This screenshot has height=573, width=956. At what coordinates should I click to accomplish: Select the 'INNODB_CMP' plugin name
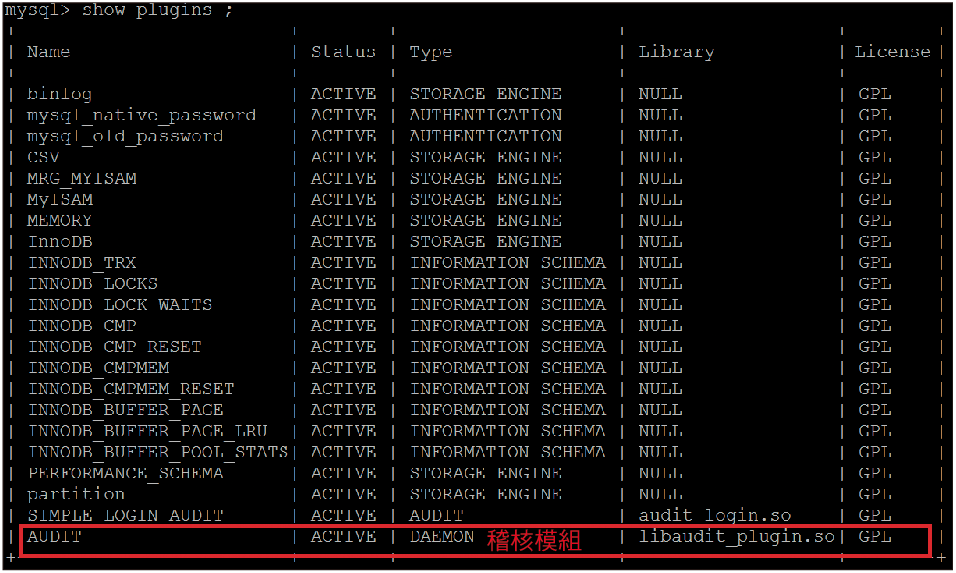click(x=82, y=326)
